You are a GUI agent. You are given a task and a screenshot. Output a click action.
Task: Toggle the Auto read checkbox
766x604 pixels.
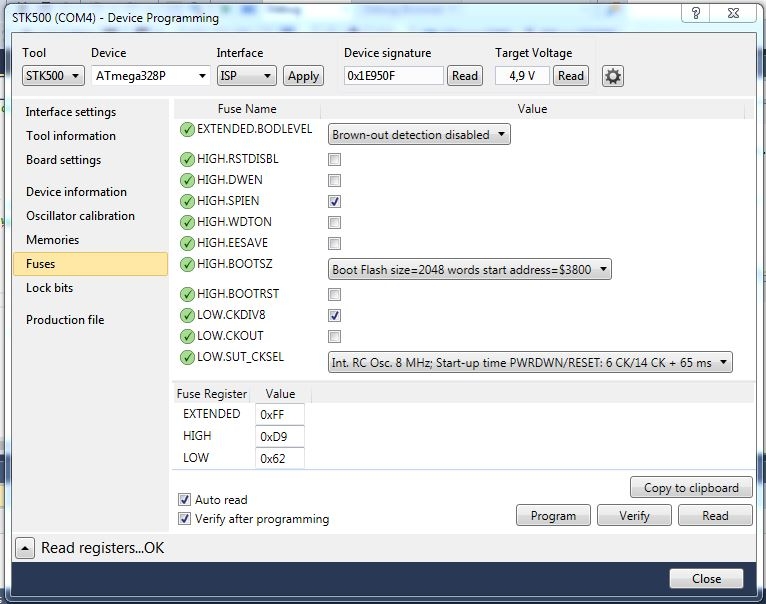[x=184, y=499]
